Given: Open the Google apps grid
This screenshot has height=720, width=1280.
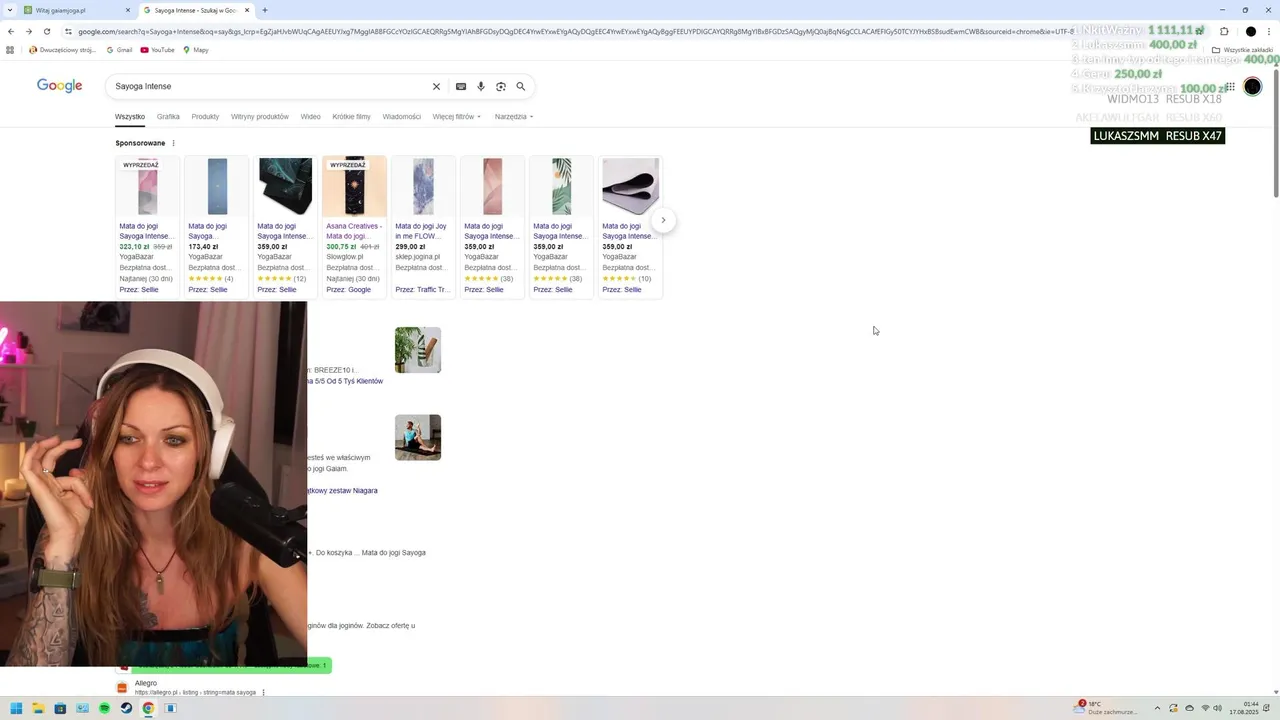Looking at the screenshot, I should click(x=1230, y=87).
